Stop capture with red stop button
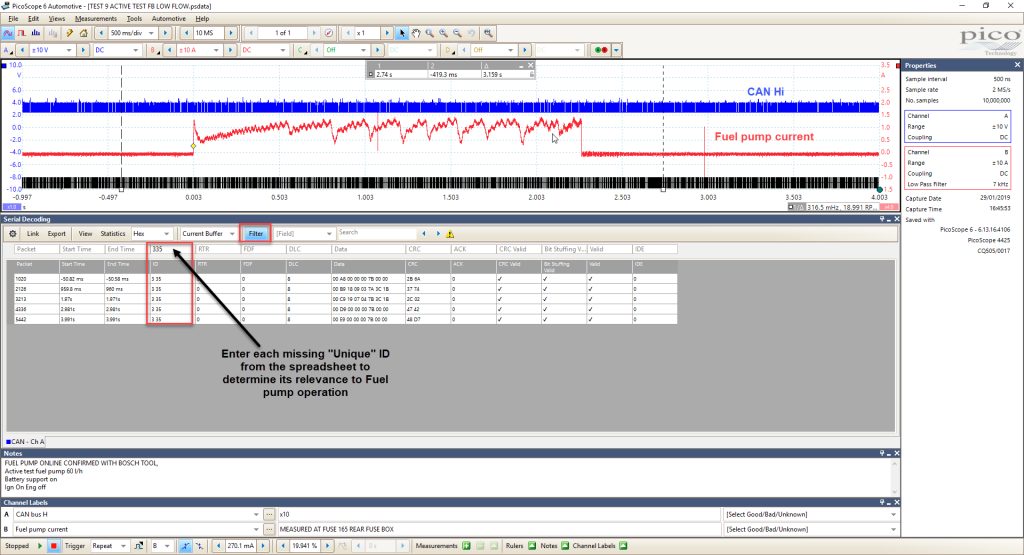Viewport: 1024px width, 555px height. [54, 546]
